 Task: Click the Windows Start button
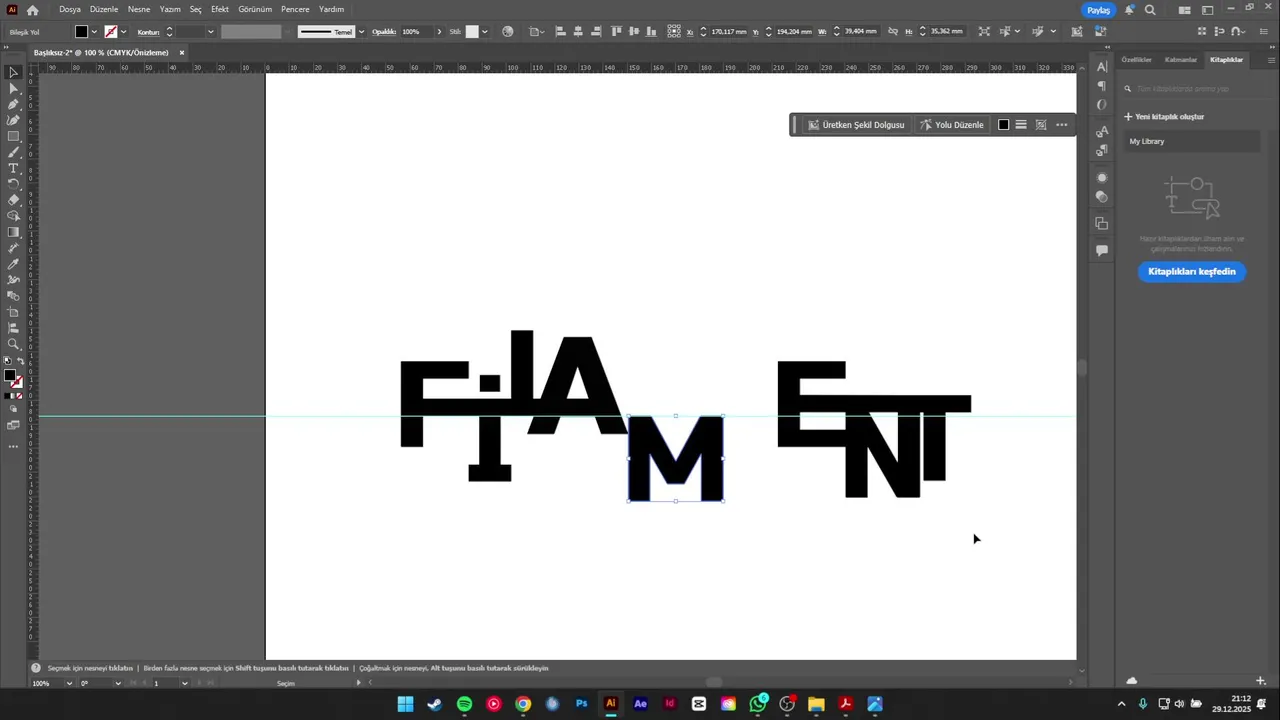click(405, 704)
